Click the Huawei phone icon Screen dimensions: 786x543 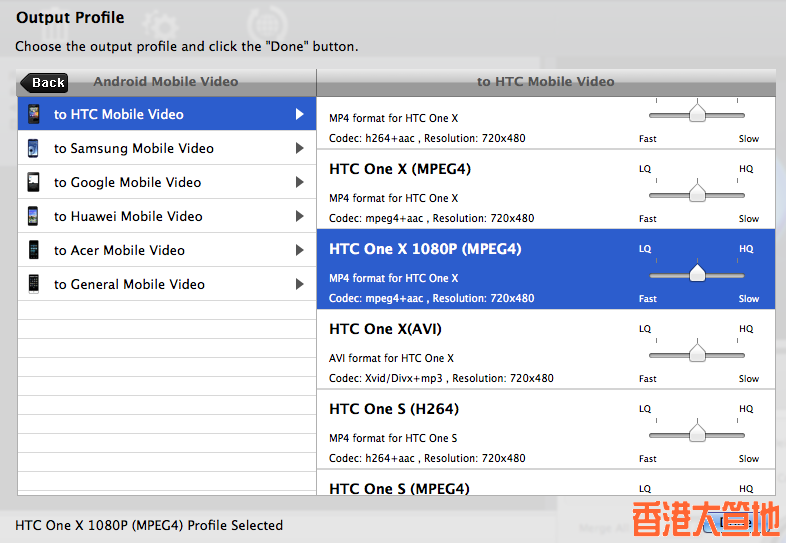(34, 217)
